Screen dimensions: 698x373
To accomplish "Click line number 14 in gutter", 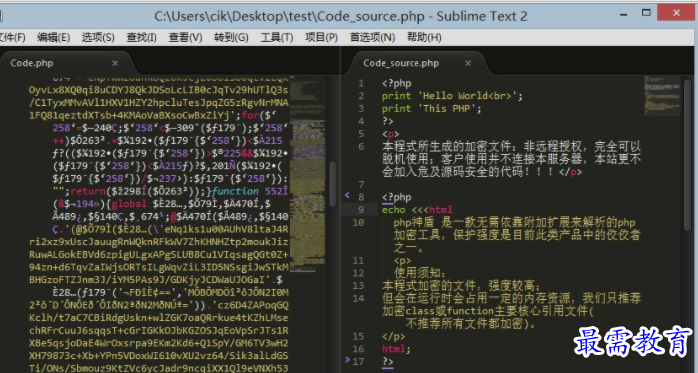I will [x=358, y=298].
